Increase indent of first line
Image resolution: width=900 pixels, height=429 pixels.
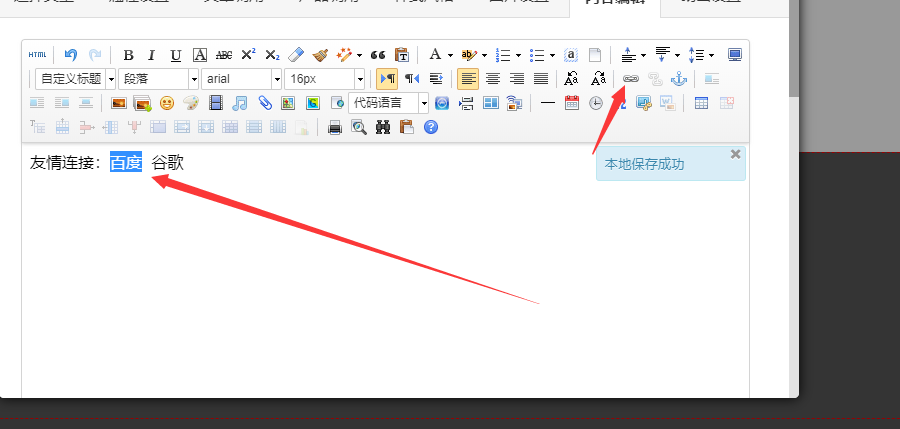click(x=436, y=79)
